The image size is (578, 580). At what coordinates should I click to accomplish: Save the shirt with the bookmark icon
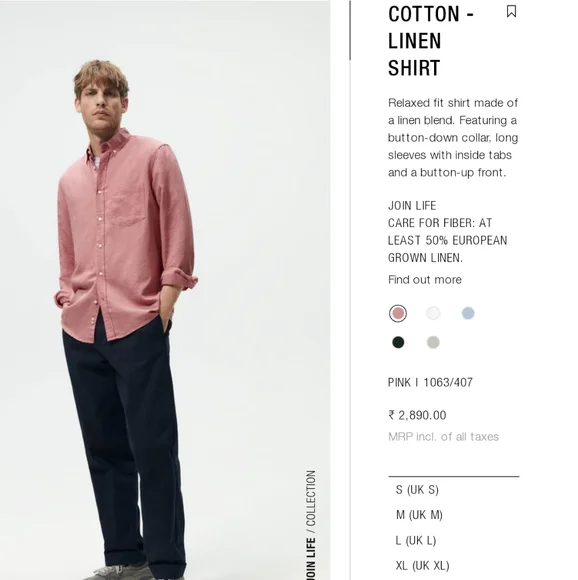511,11
